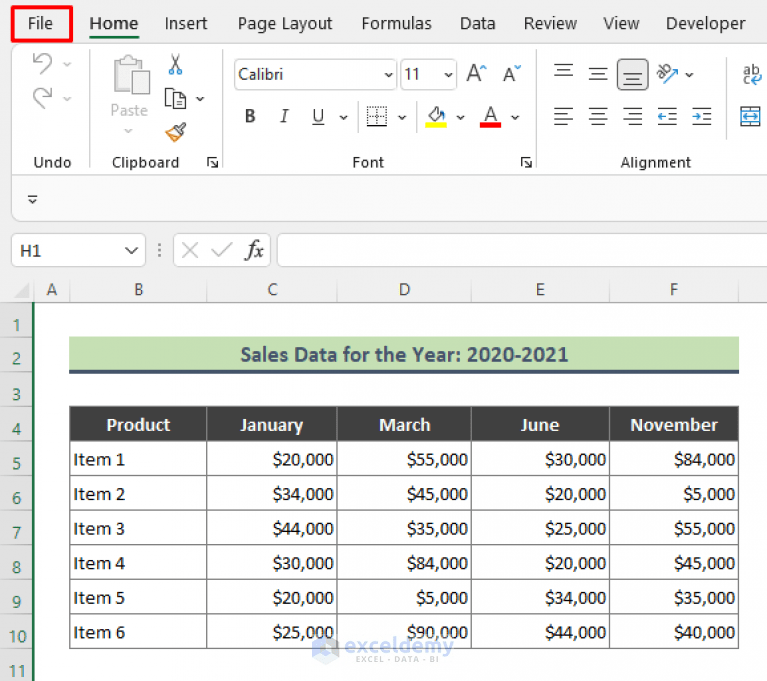Apply Middle Align to the cell
767x681 pixels.
point(598,74)
